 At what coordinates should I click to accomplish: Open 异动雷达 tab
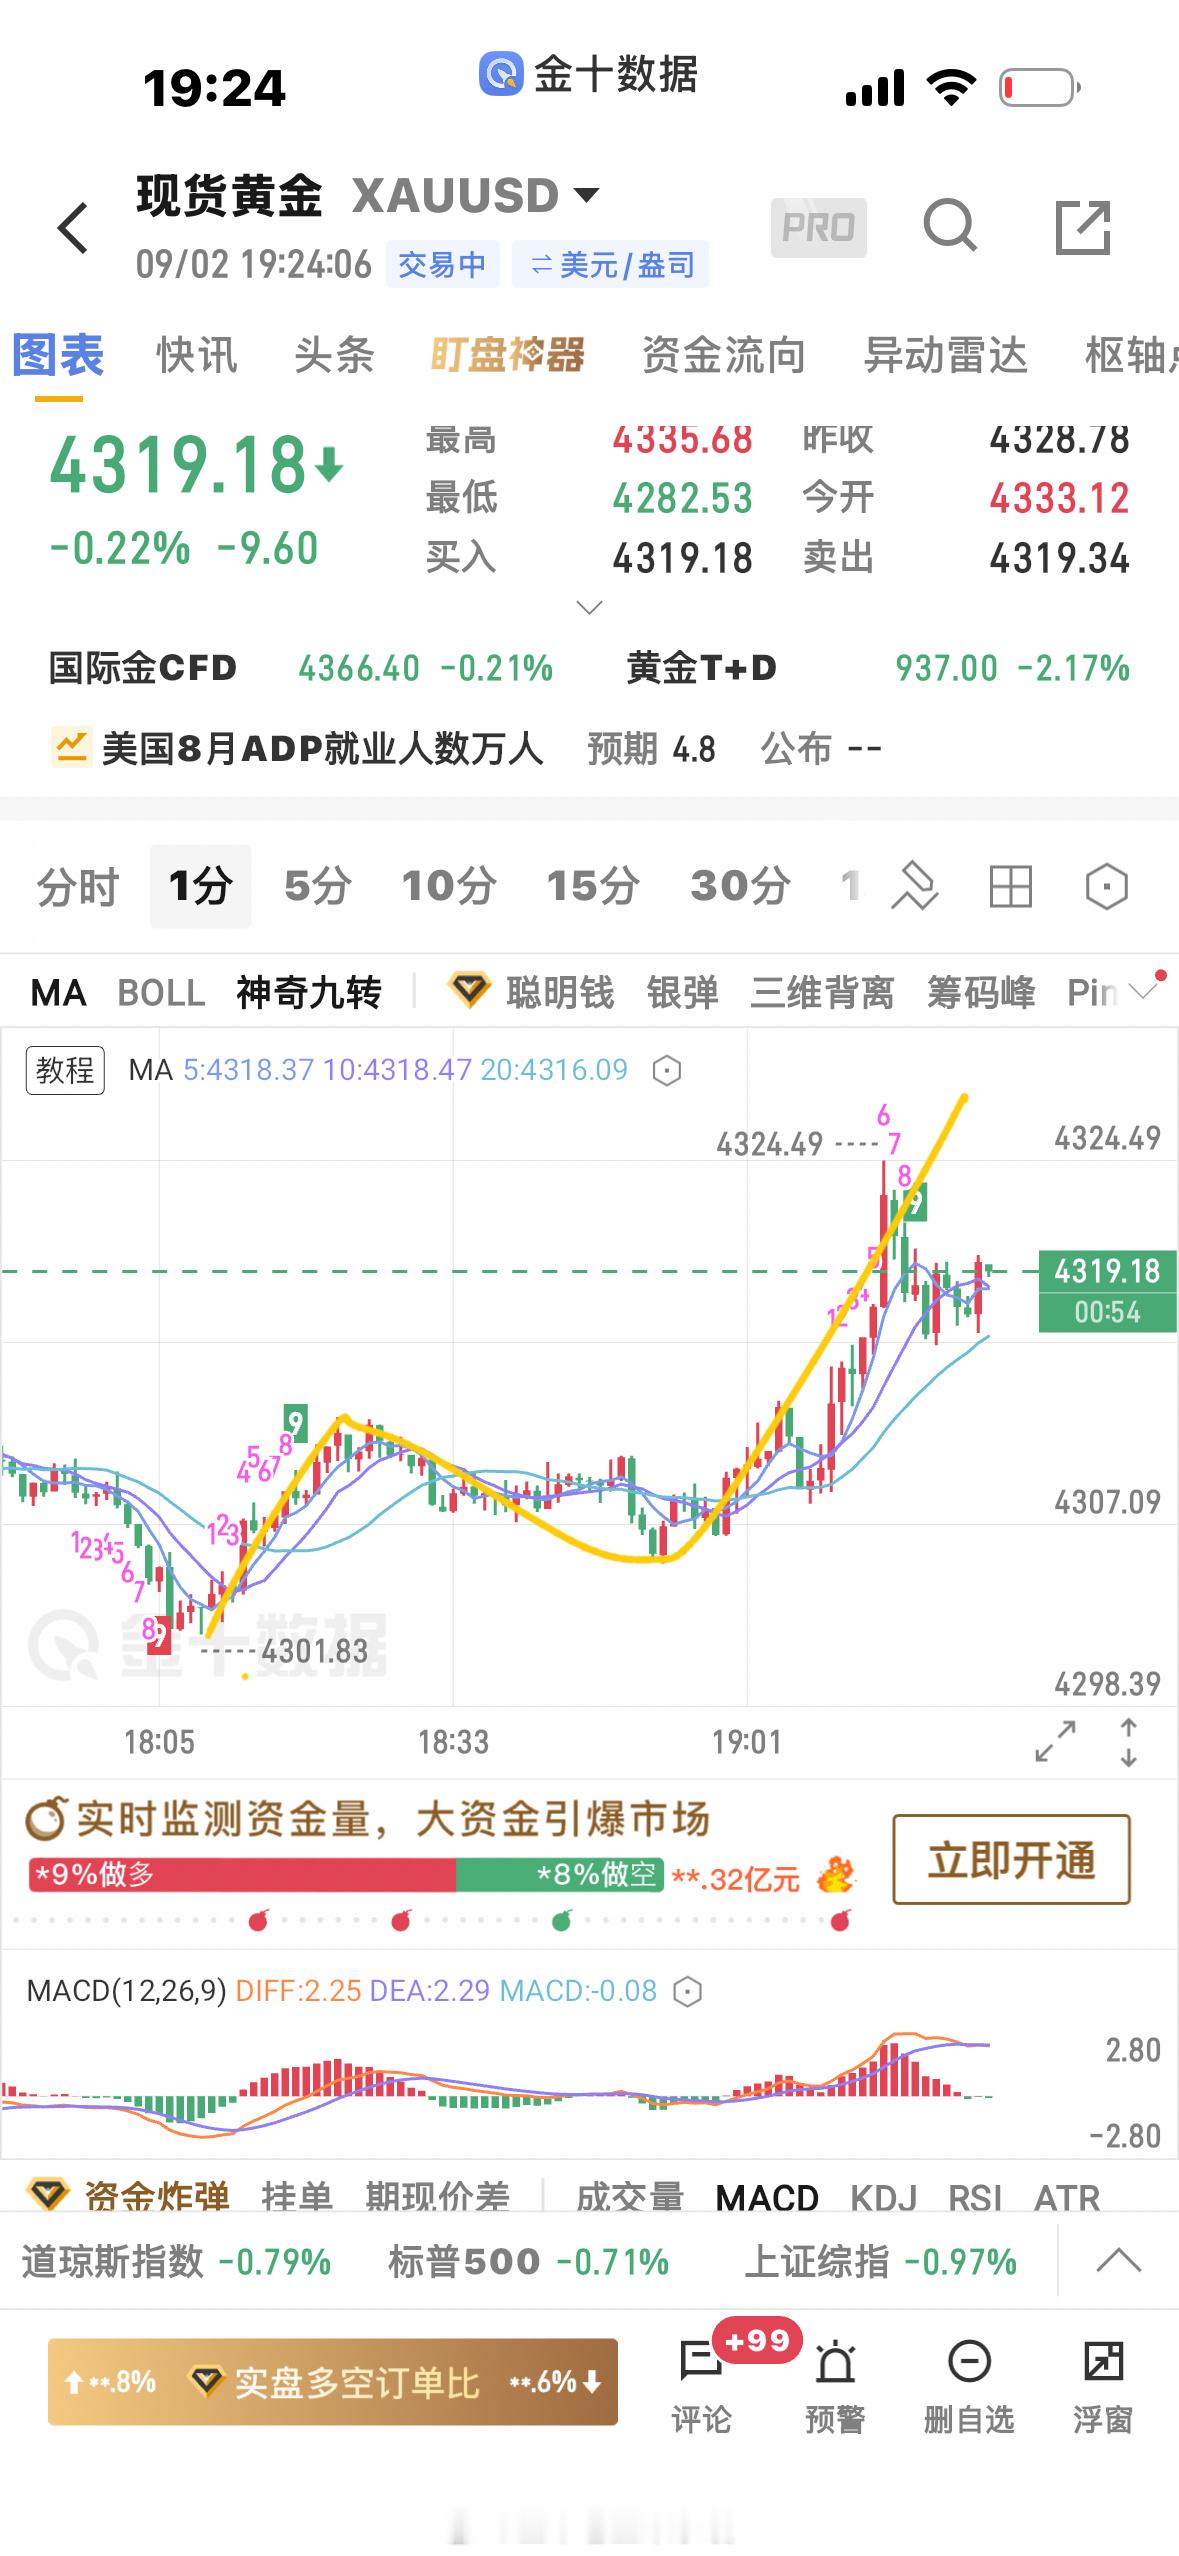tap(945, 355)
